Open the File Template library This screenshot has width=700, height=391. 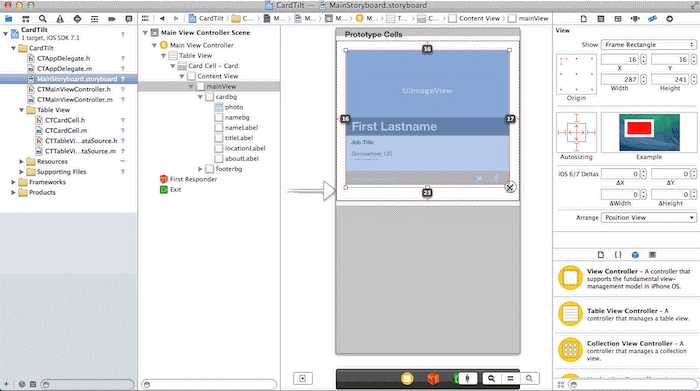600,254
